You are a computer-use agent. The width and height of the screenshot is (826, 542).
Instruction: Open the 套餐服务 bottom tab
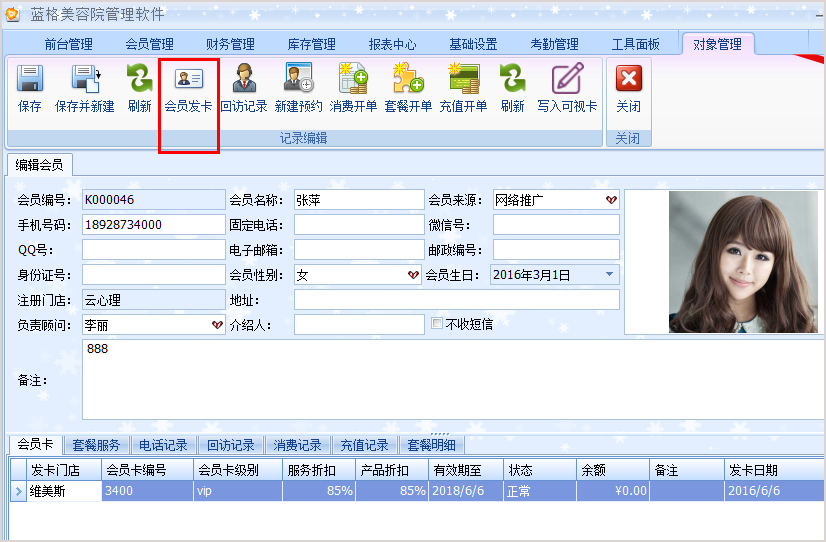pos(96,445)
